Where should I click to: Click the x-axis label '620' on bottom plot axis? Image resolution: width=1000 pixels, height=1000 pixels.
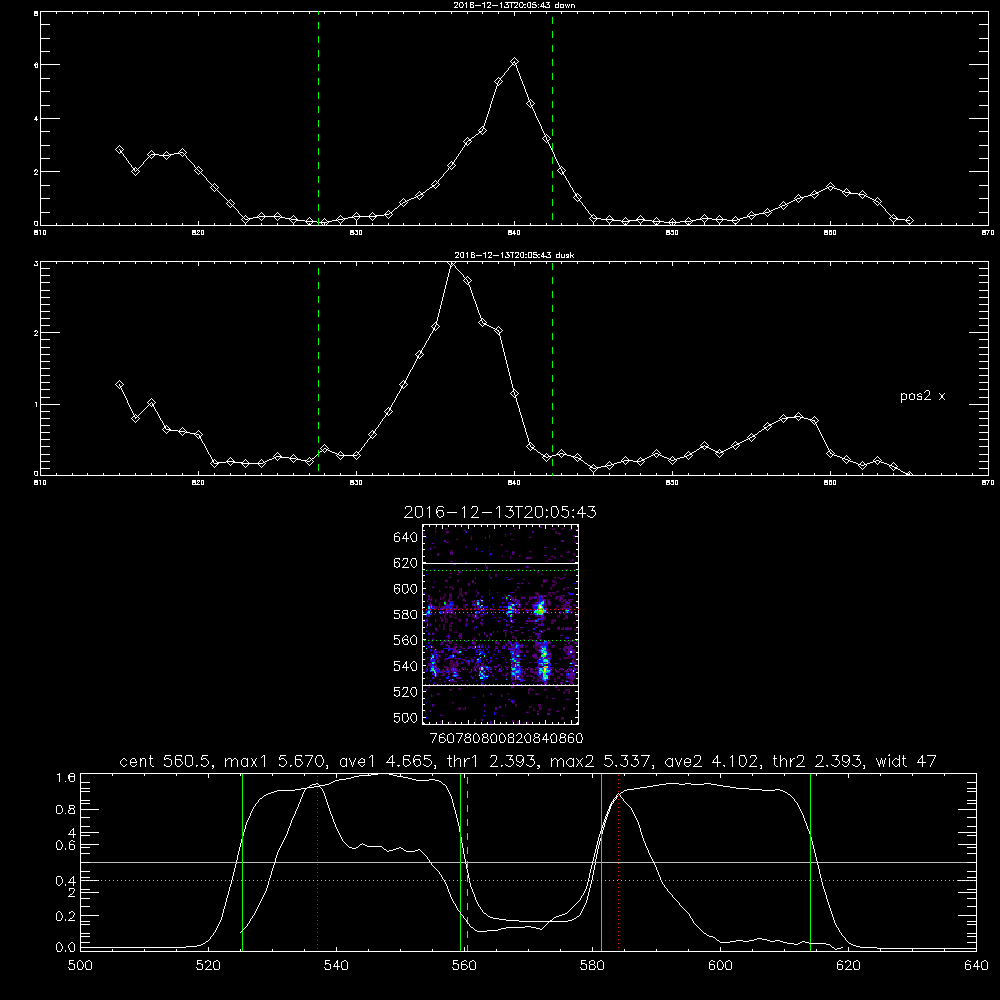pos(848,966)
